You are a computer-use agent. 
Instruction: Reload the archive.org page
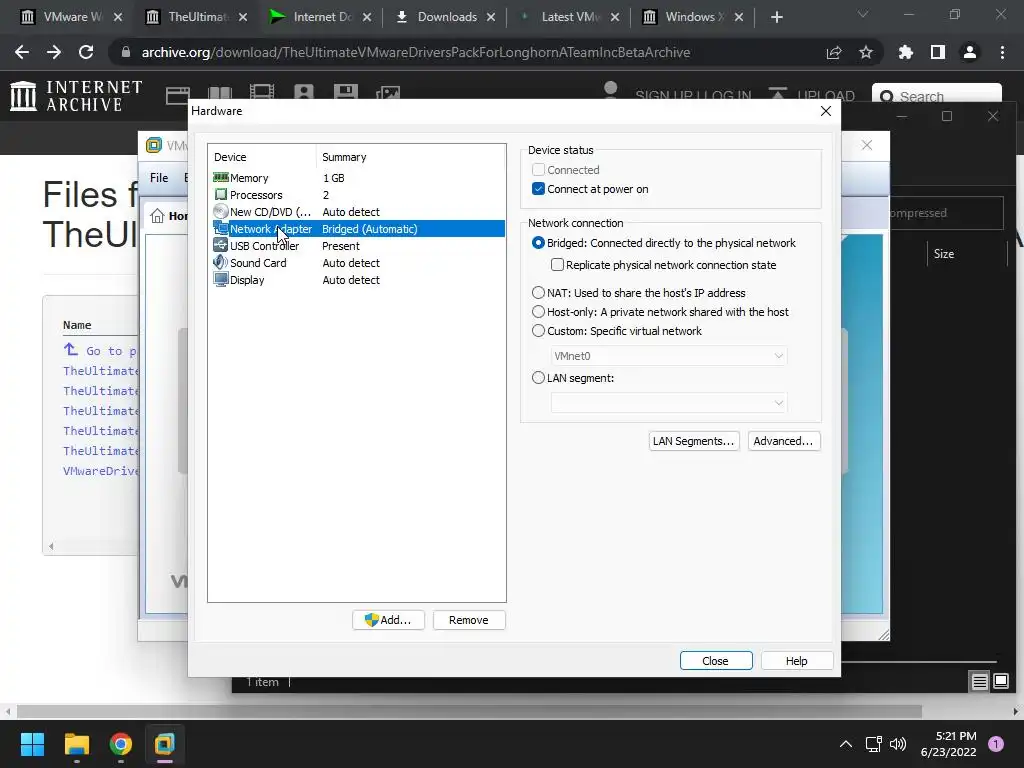(86, 52)
